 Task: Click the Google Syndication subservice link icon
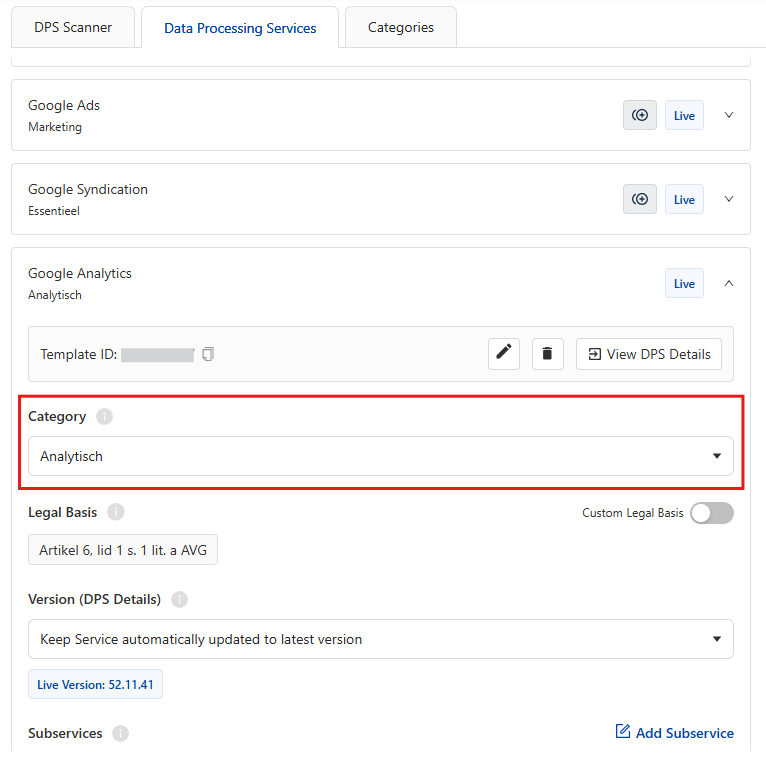pyautogui.click(x=640, y=199)
